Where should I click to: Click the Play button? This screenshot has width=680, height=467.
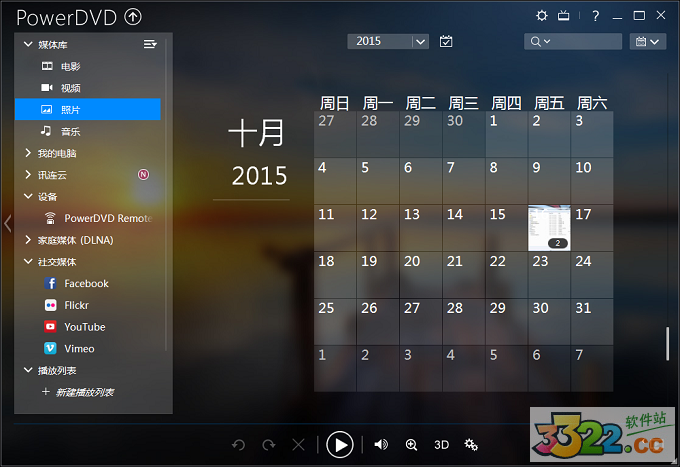click(340, 444)
